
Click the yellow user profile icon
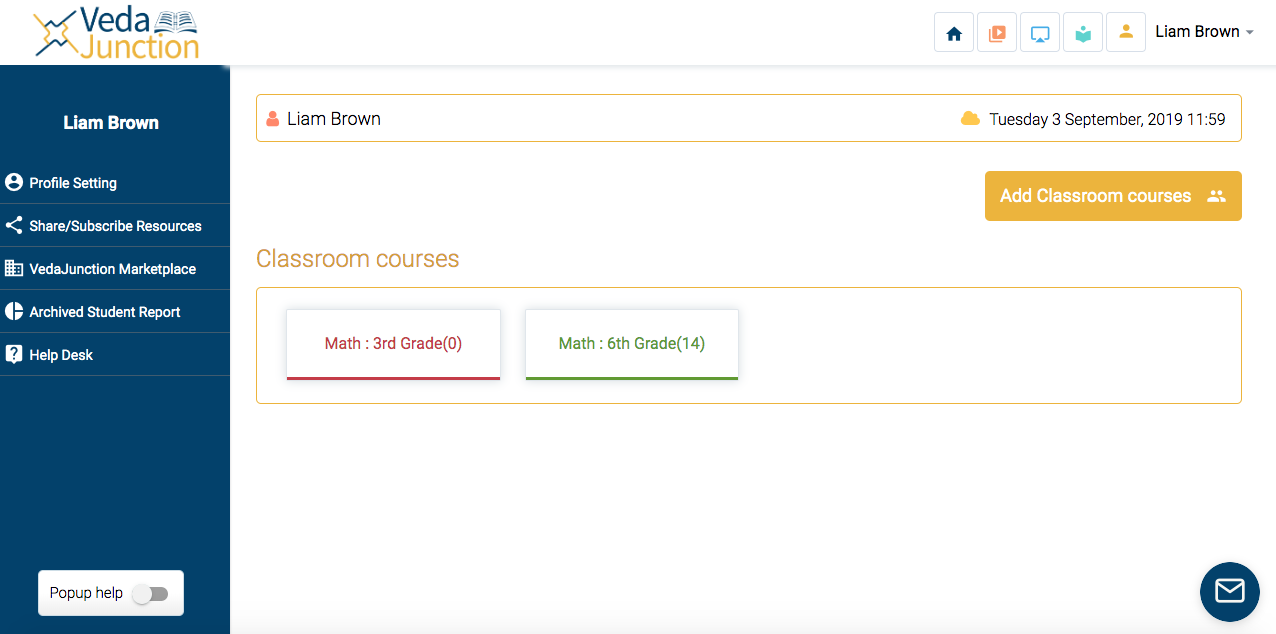click(x=1126, y=32)
